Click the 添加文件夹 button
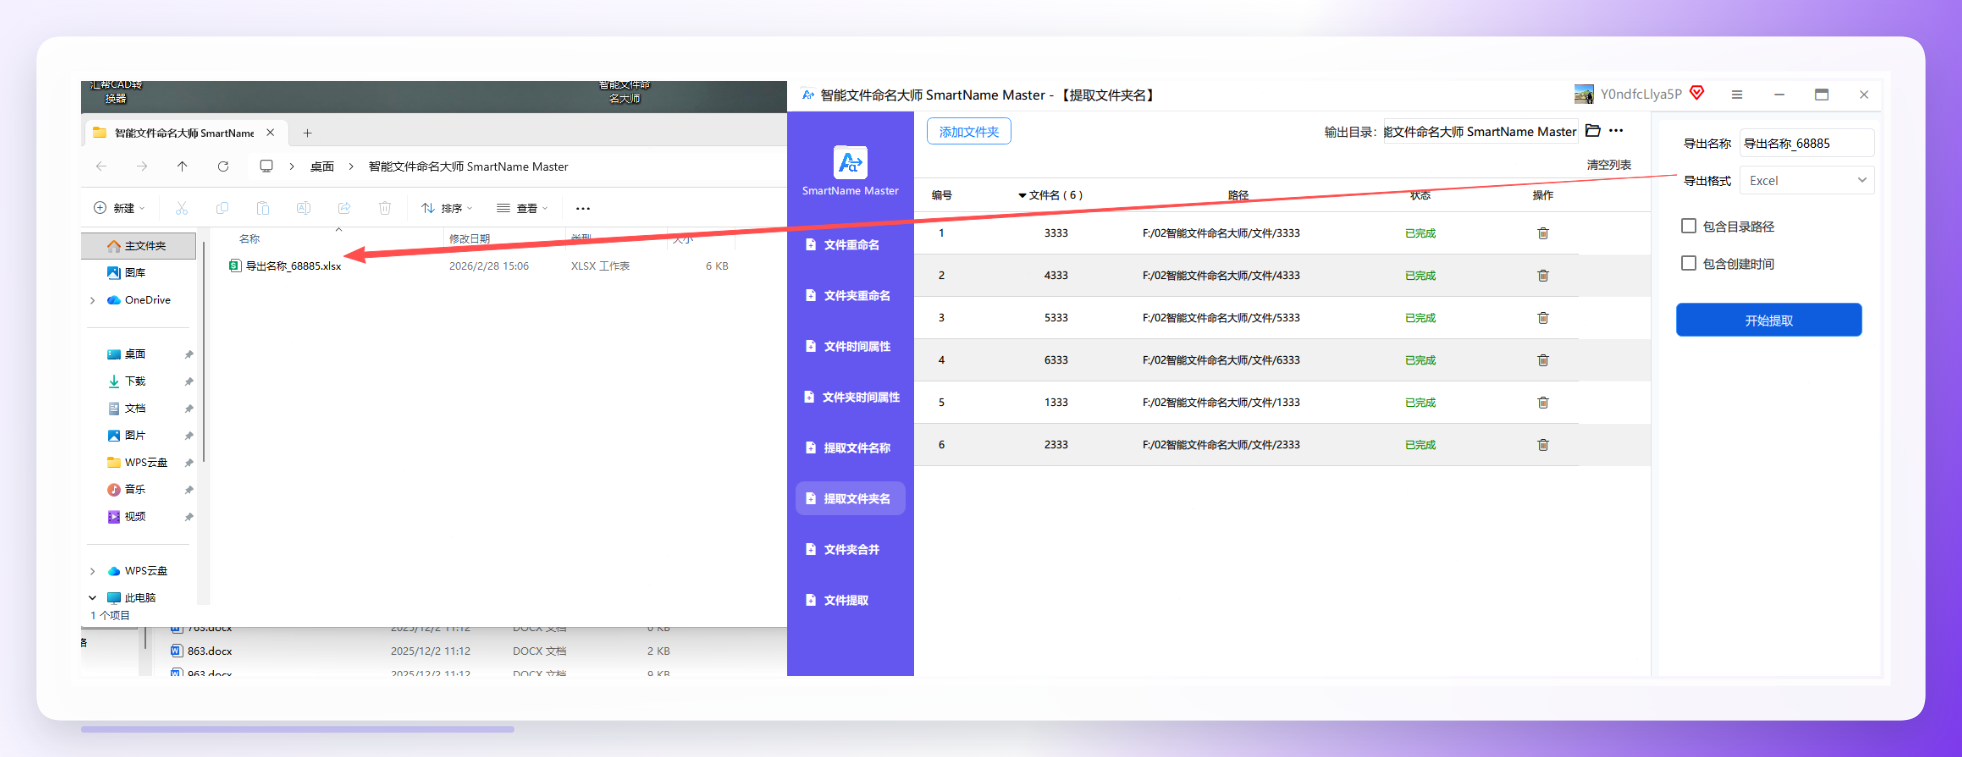Screen dimensions: 1962x757 (x=969, y=132)
